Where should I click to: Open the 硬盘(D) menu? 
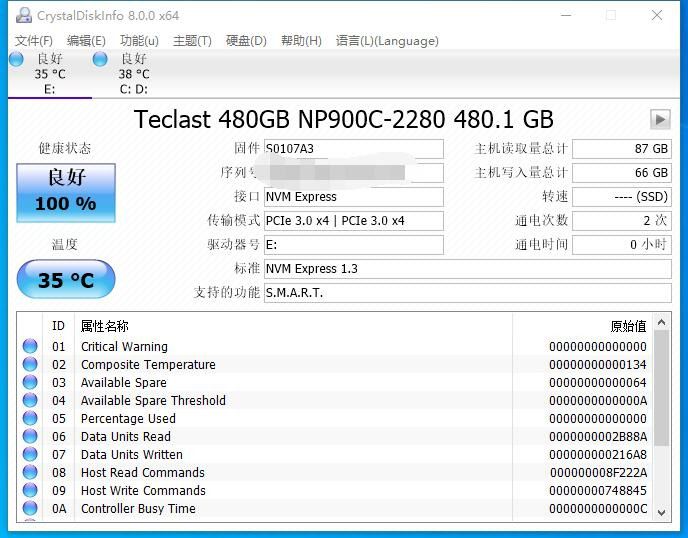(246, 41)
